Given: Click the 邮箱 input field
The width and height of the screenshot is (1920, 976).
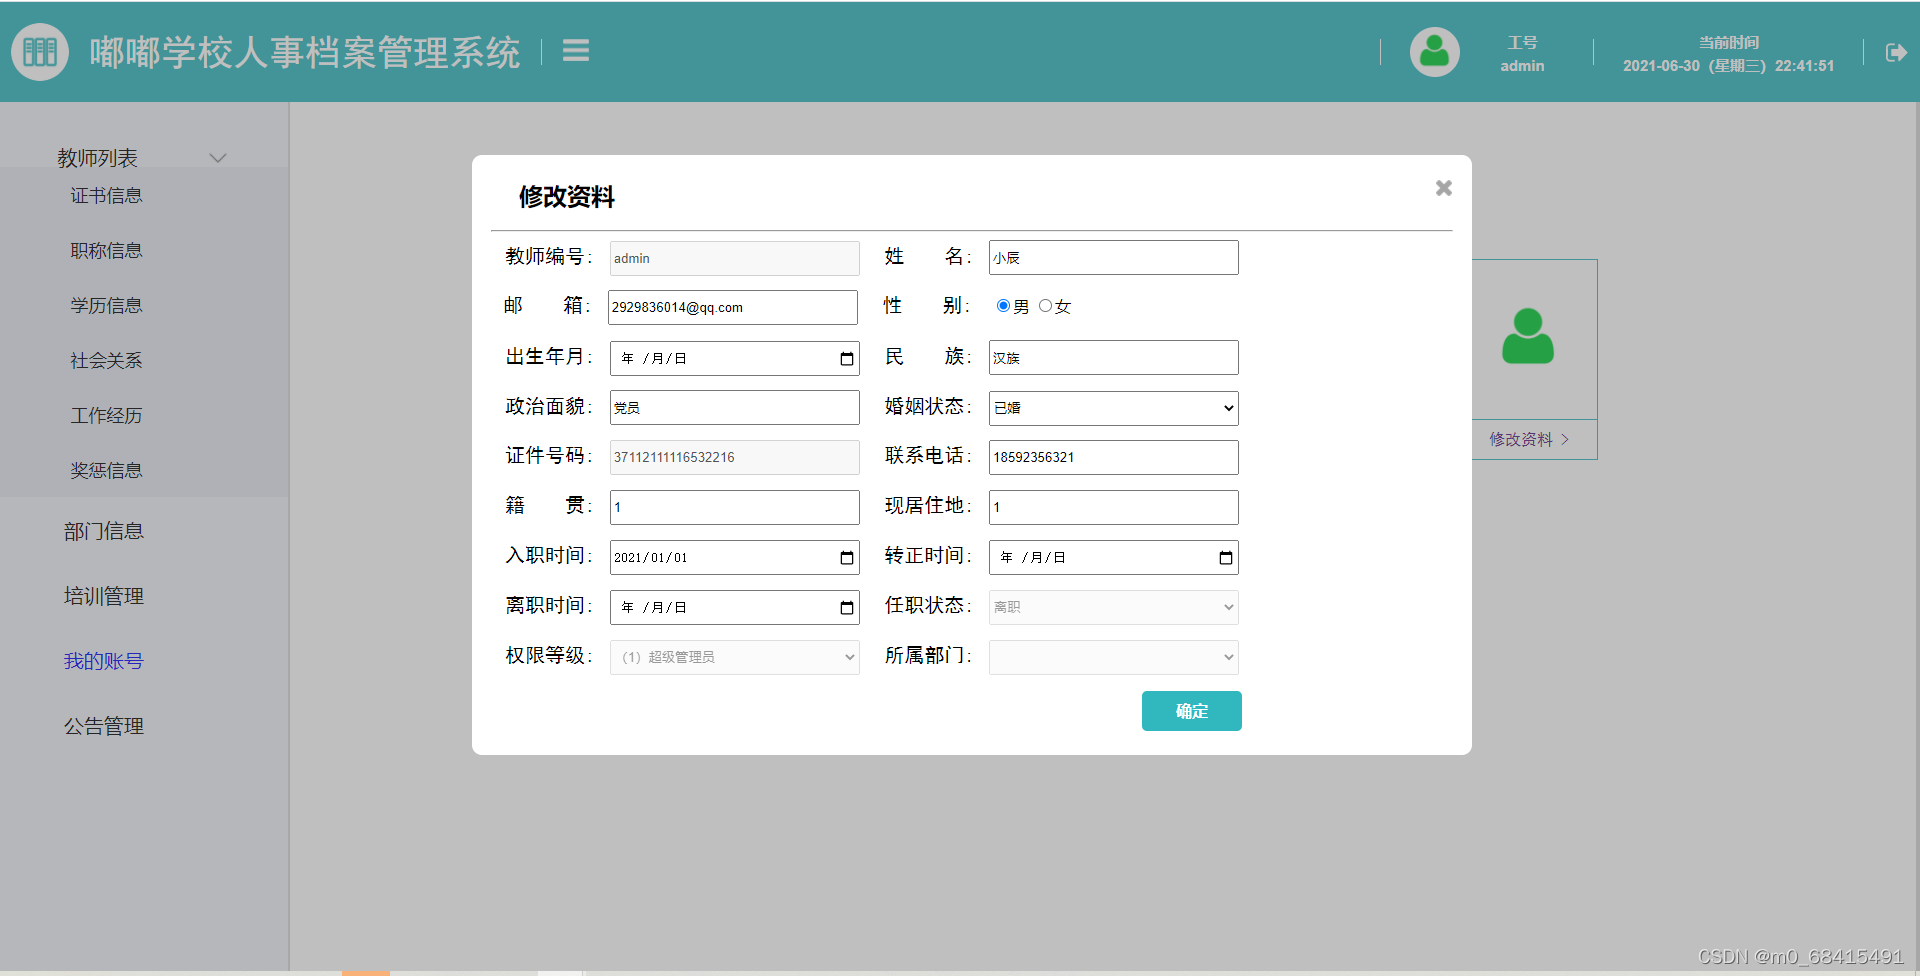Looking at the screenshot, I should (x=733, y=307).
